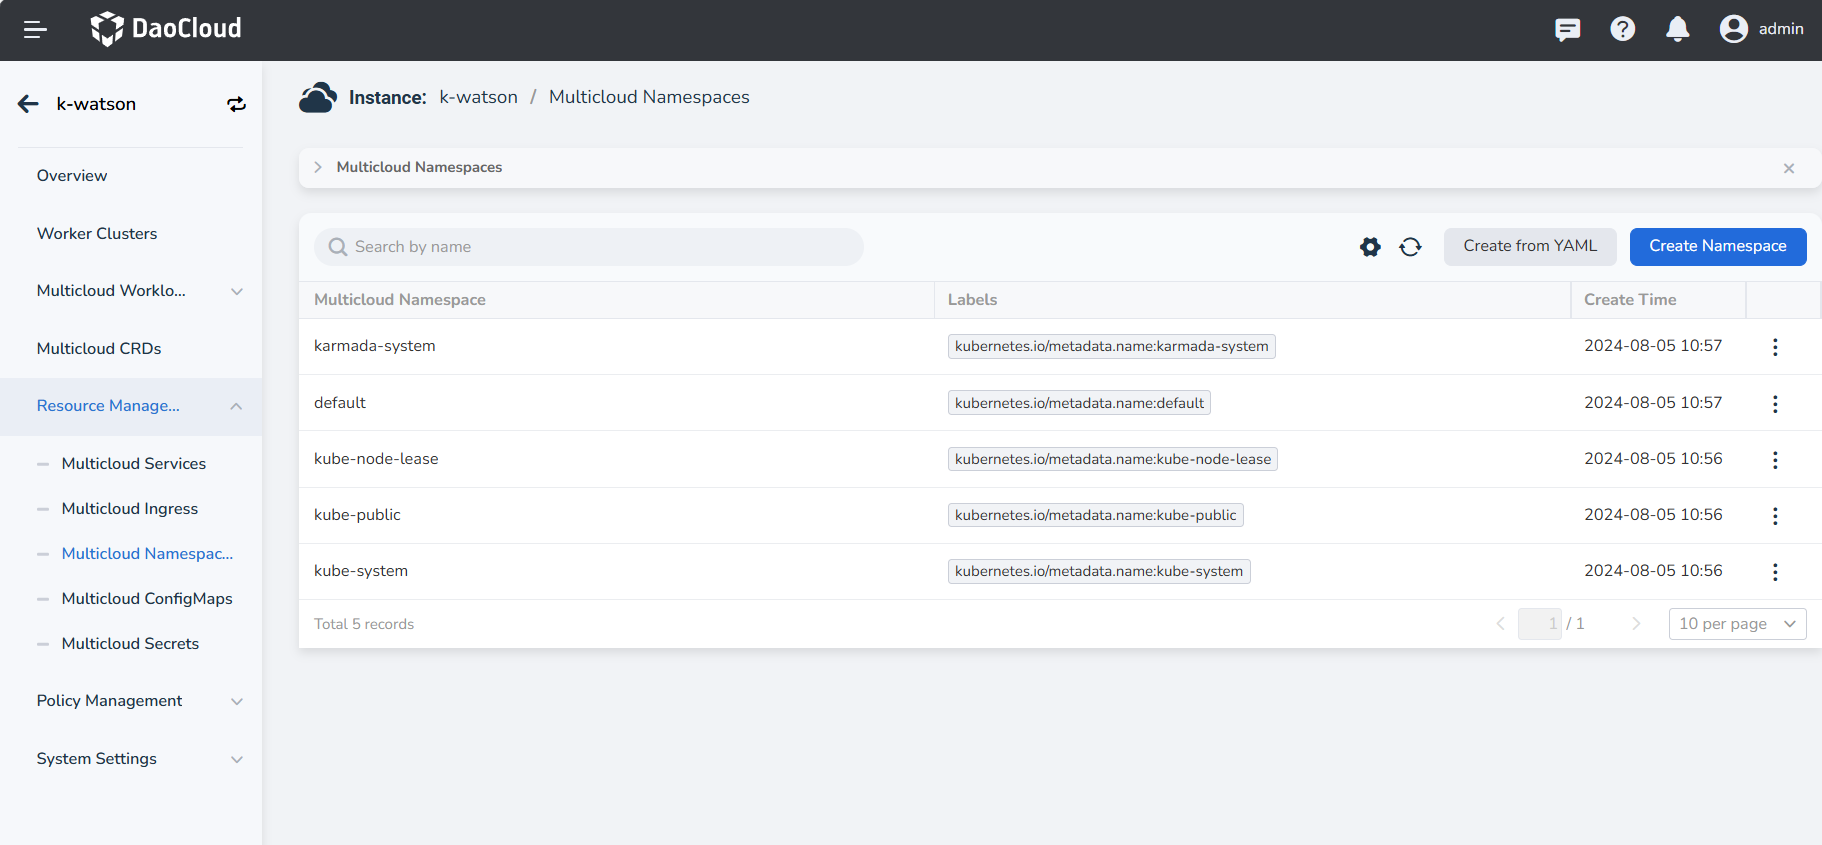Click kube-system namespace name
1822x845 pixels.
pos(361,571)
